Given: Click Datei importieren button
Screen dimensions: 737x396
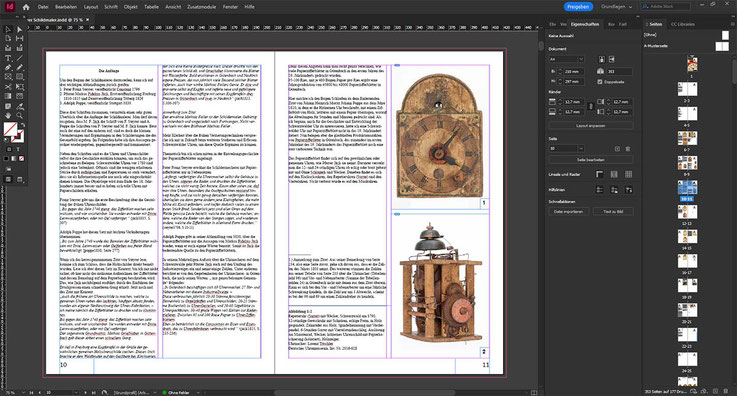Looking at the screenshot, I should 568,211.
